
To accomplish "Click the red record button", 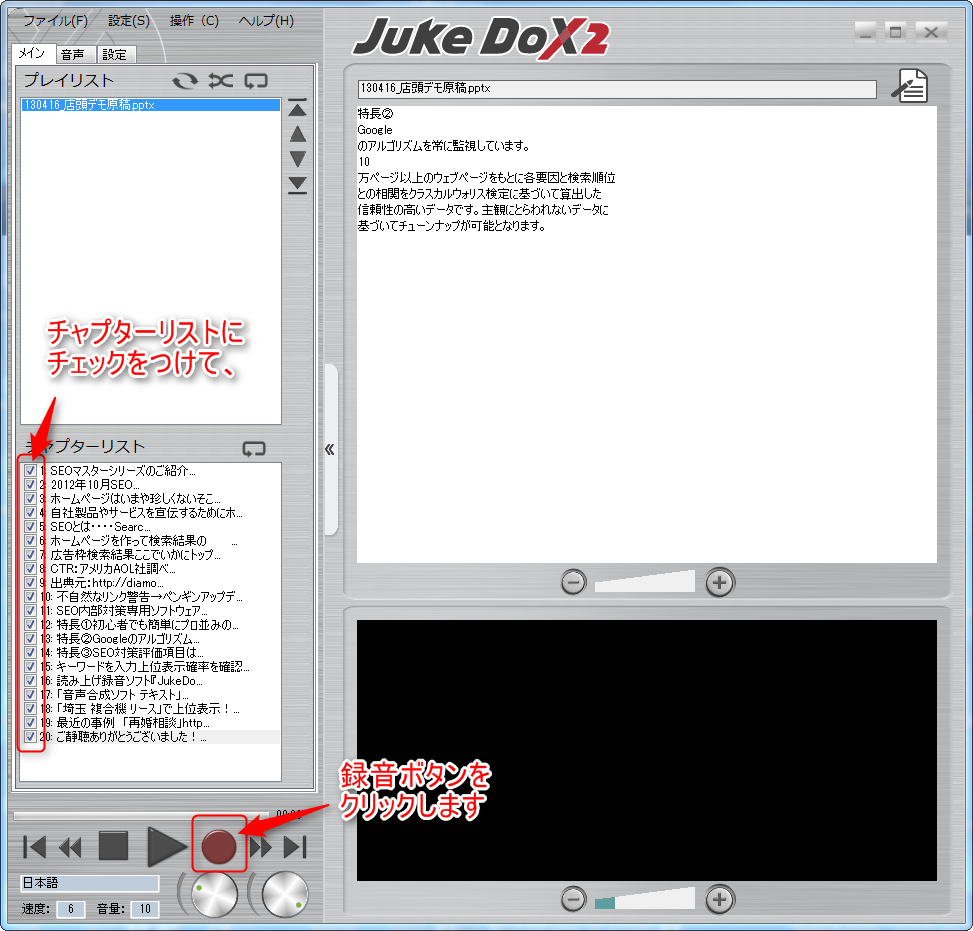I will [219, 847].
